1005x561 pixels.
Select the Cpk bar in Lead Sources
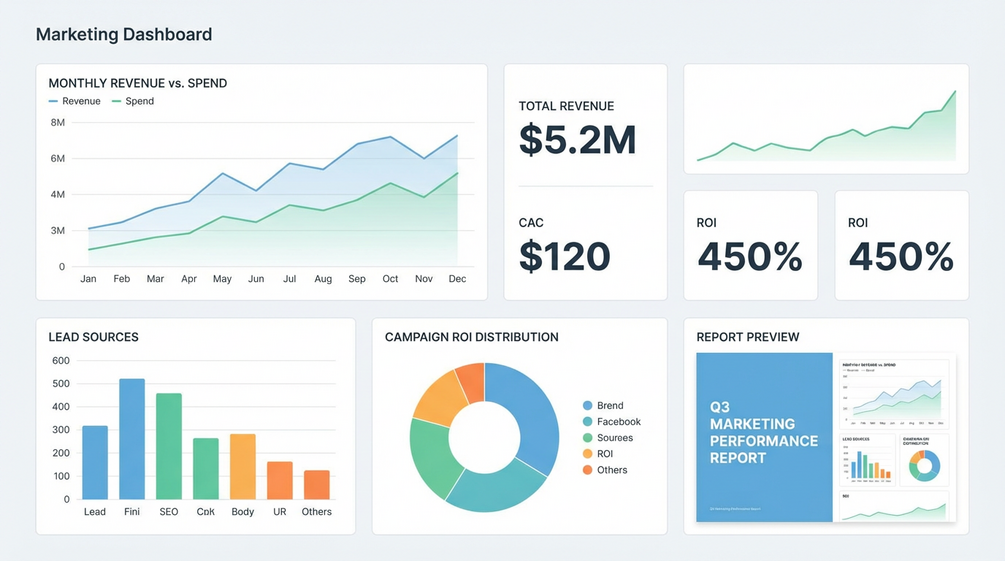[x=206, y=469]
